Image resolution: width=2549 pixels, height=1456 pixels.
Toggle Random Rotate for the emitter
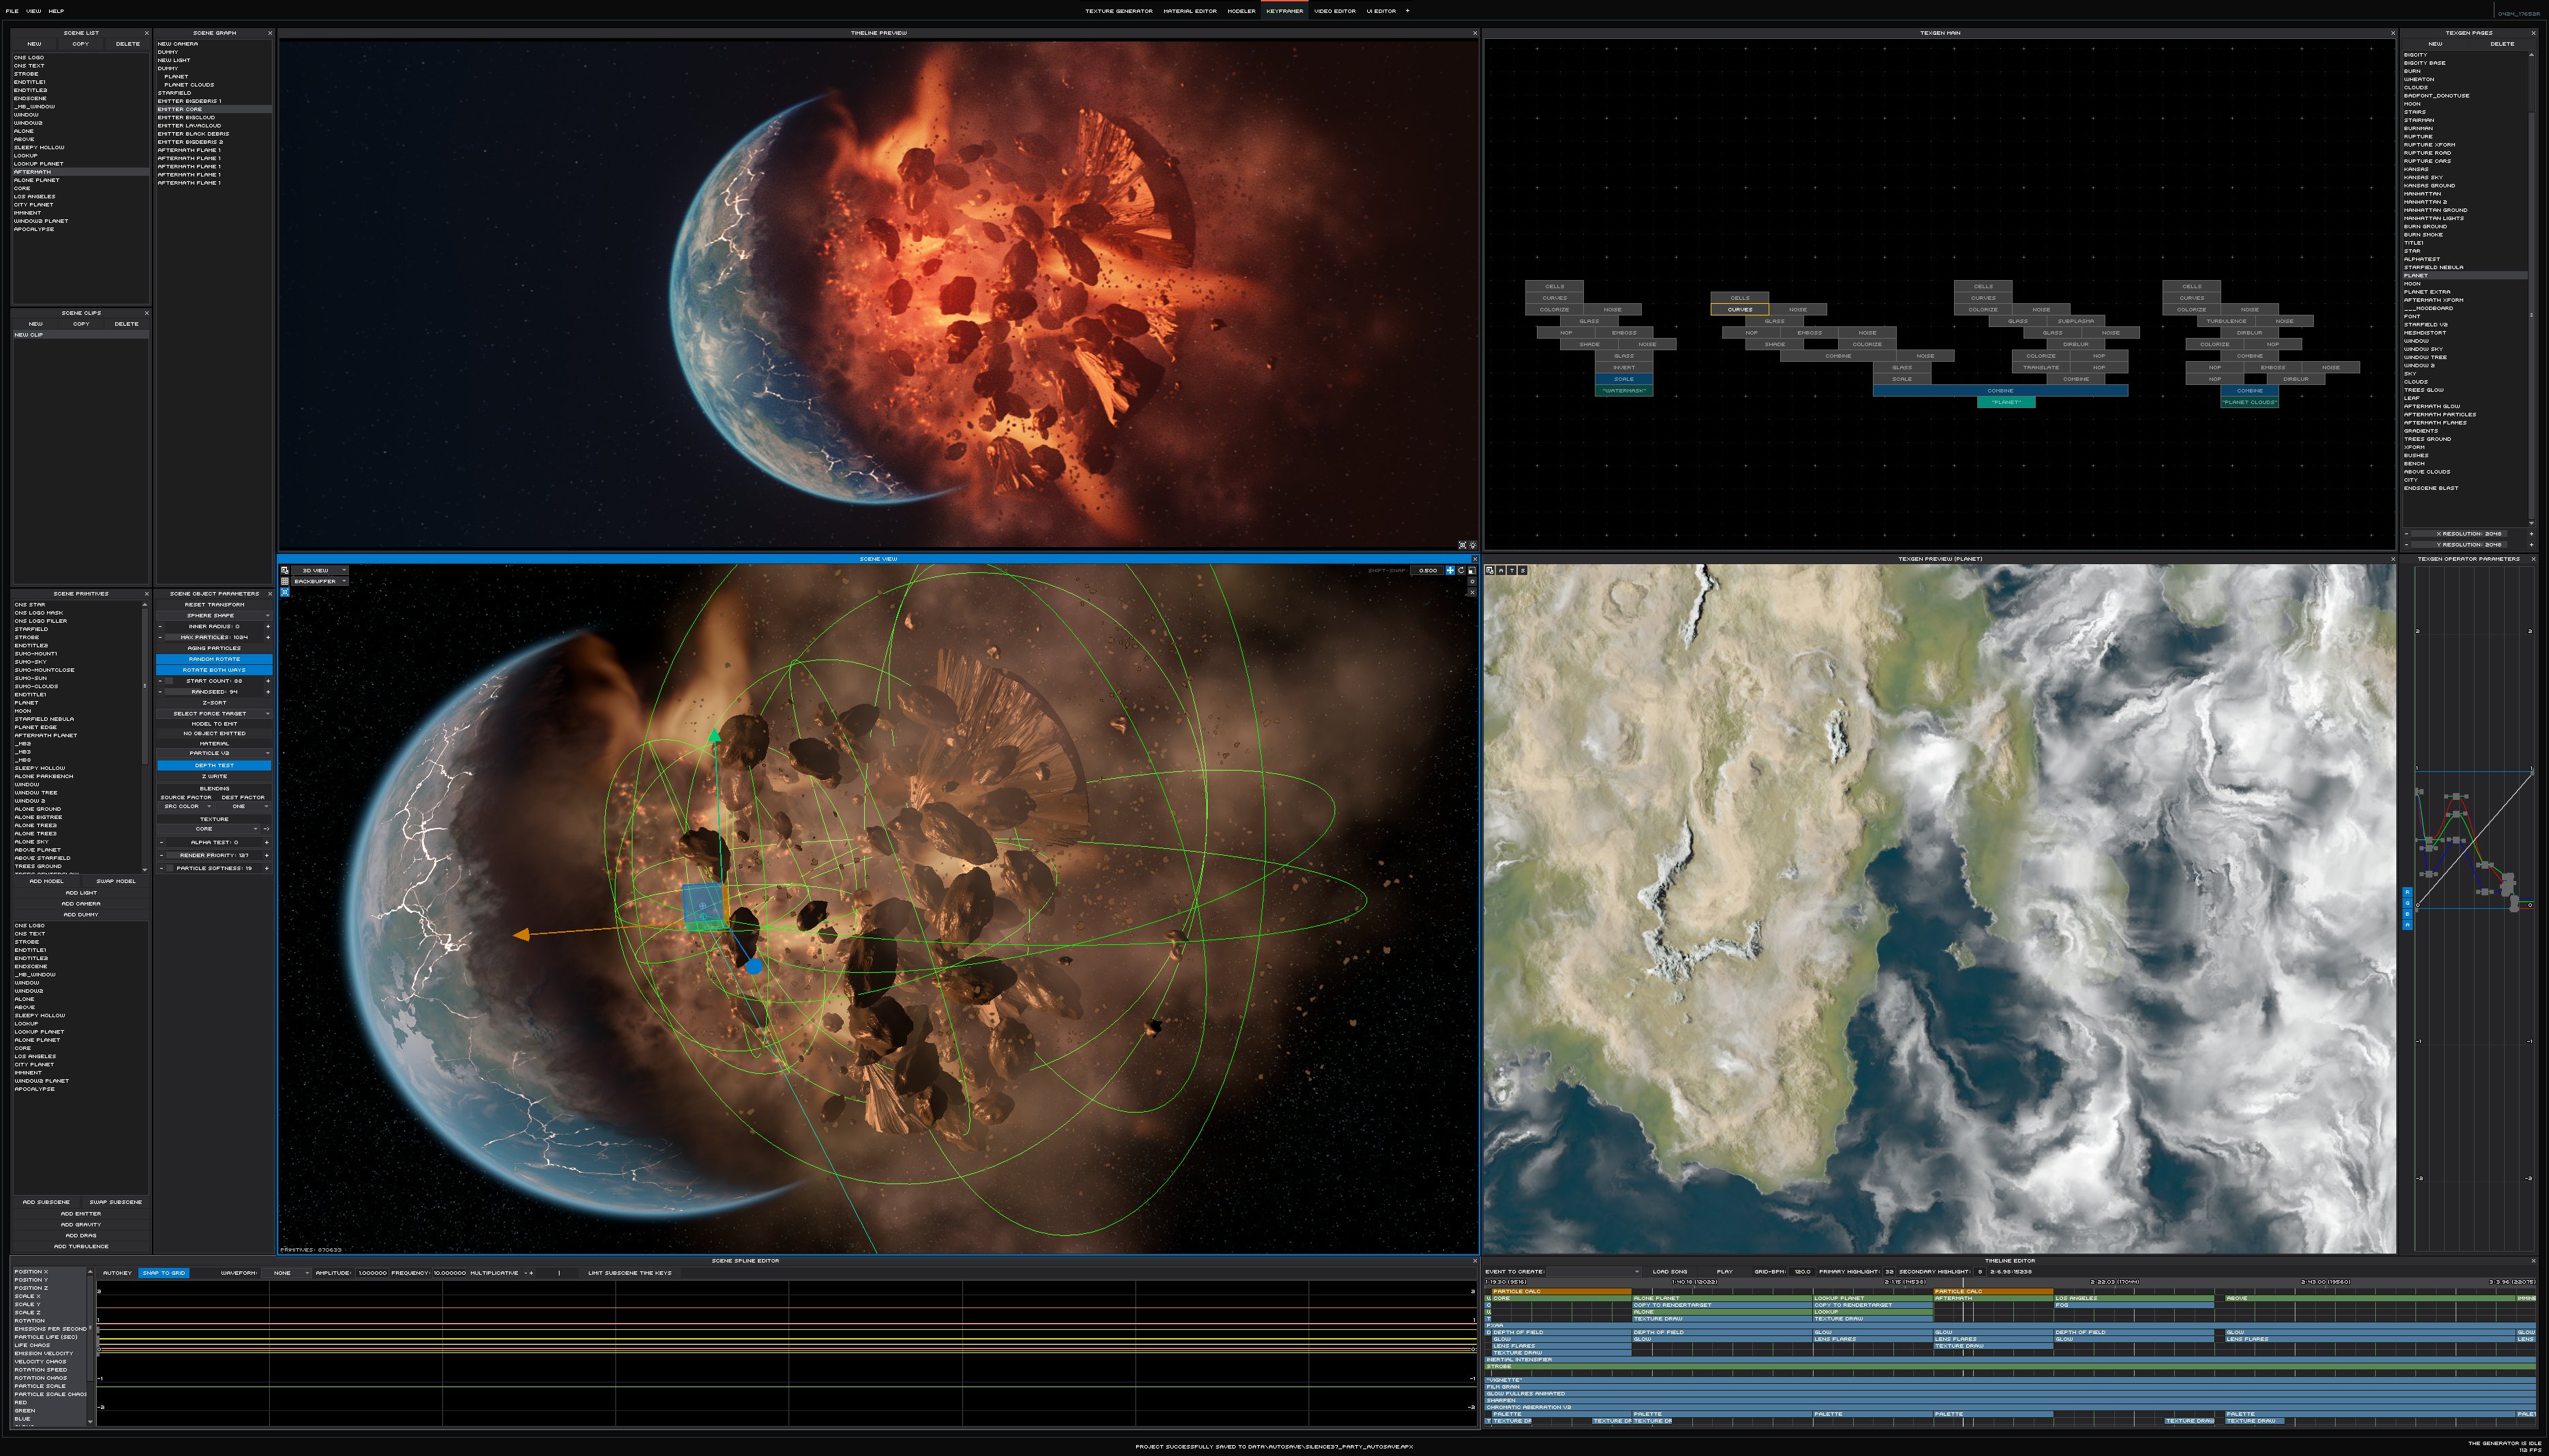click(214, 659)
